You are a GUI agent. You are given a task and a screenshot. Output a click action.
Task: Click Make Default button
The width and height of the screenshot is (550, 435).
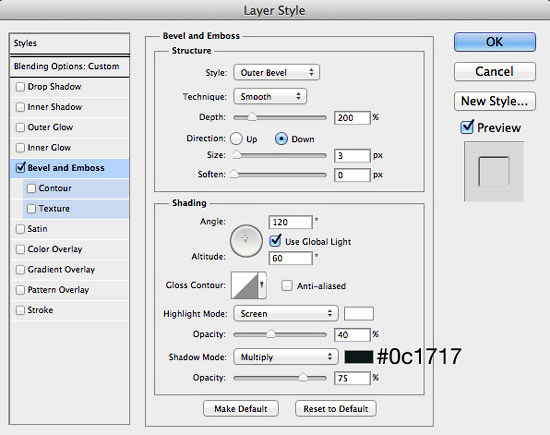(x=241, y=409)
